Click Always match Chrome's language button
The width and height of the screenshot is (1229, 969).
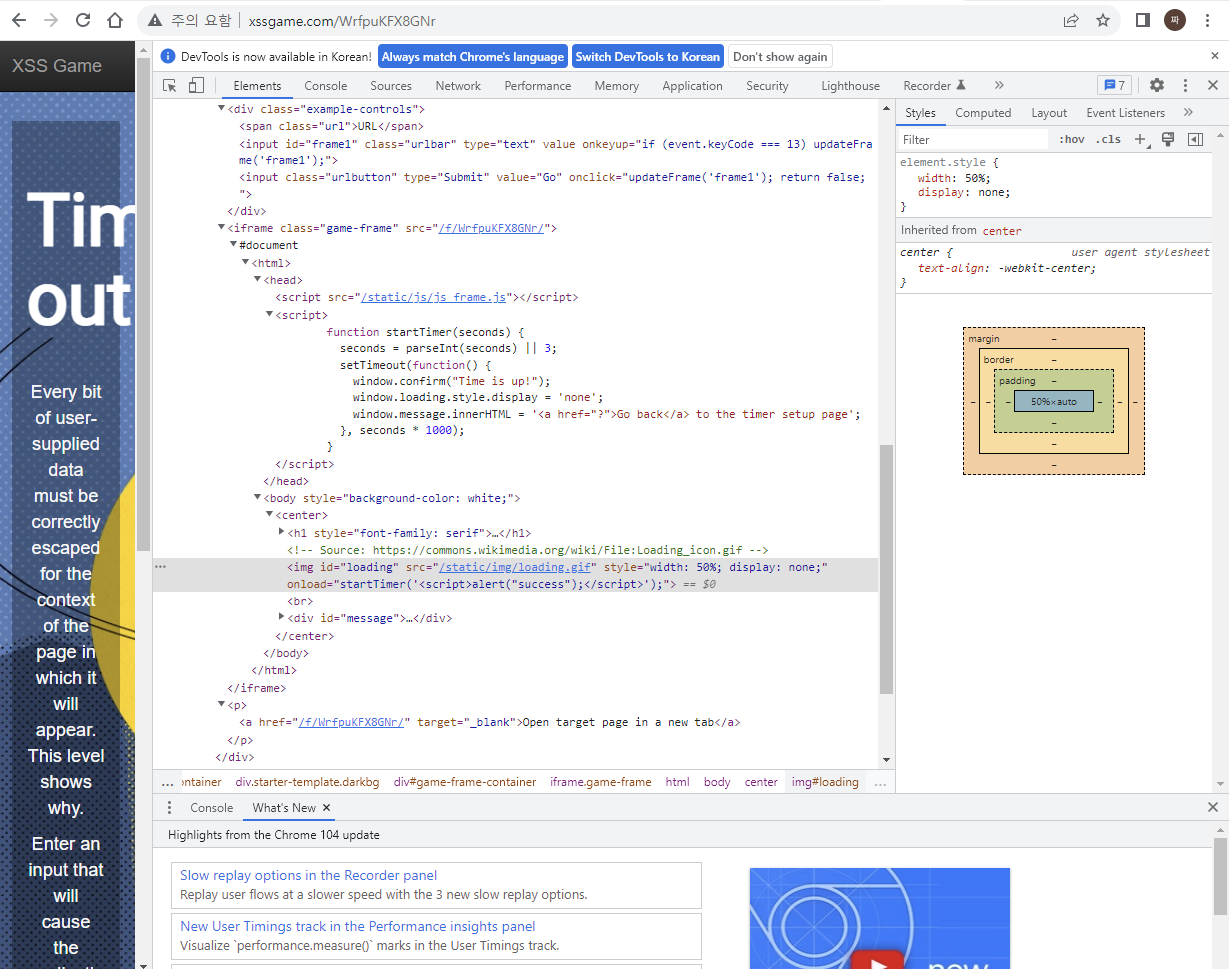pos(473,57)
